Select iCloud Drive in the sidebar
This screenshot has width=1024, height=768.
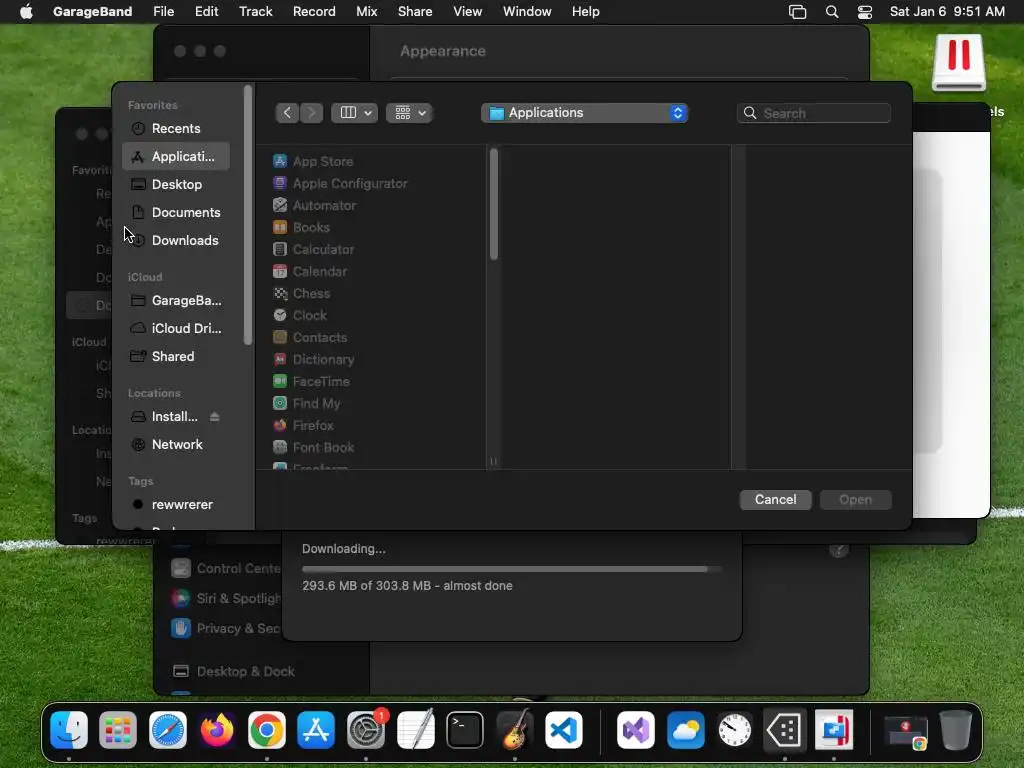point(176,328)
